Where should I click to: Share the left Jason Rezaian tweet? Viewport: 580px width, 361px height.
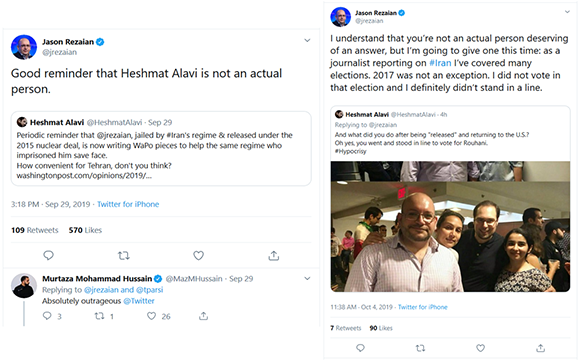point(273,255)
